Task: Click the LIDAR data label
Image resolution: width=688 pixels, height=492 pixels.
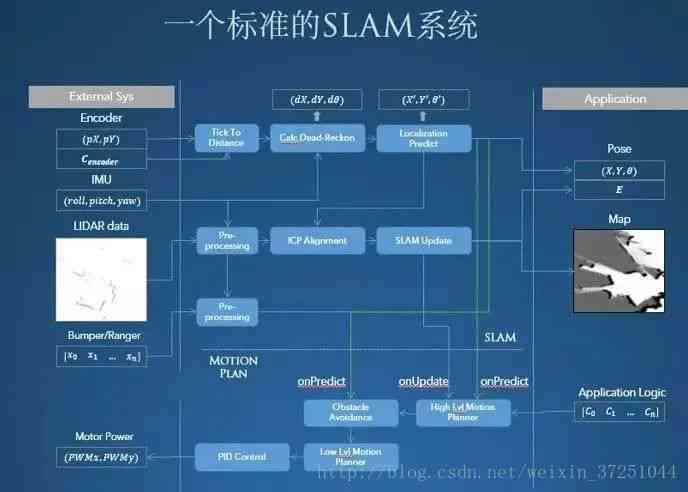Action: click(x=101, y=226)
